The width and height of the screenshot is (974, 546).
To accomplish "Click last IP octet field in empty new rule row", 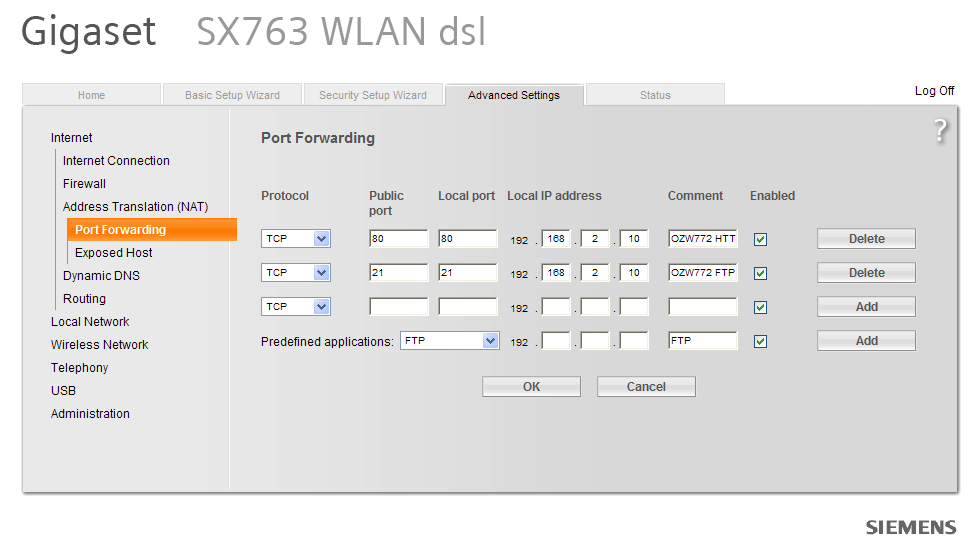I will [x=634, y=307].
